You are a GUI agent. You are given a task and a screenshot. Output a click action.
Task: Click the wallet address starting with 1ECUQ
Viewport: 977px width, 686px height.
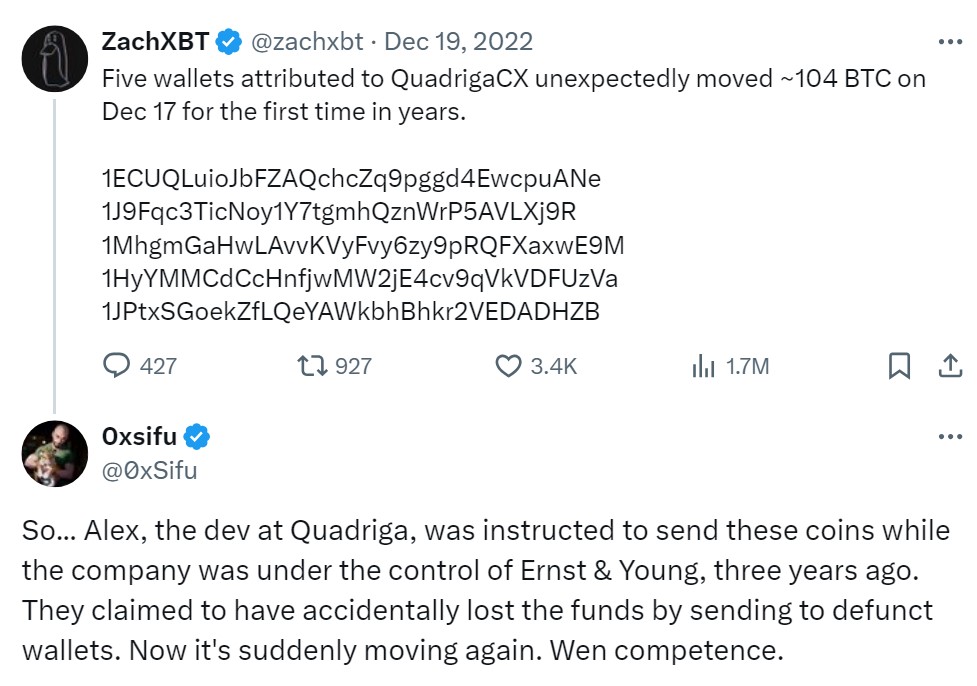pos(351,179)
